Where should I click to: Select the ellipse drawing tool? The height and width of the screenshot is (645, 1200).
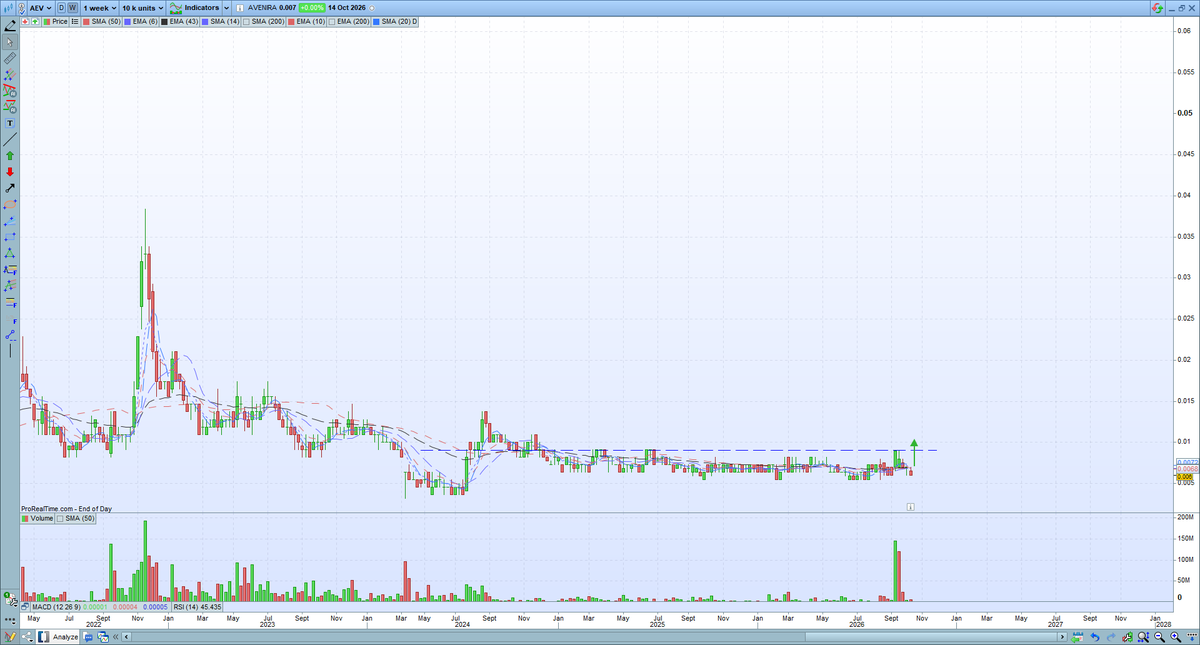click(10, 204)
